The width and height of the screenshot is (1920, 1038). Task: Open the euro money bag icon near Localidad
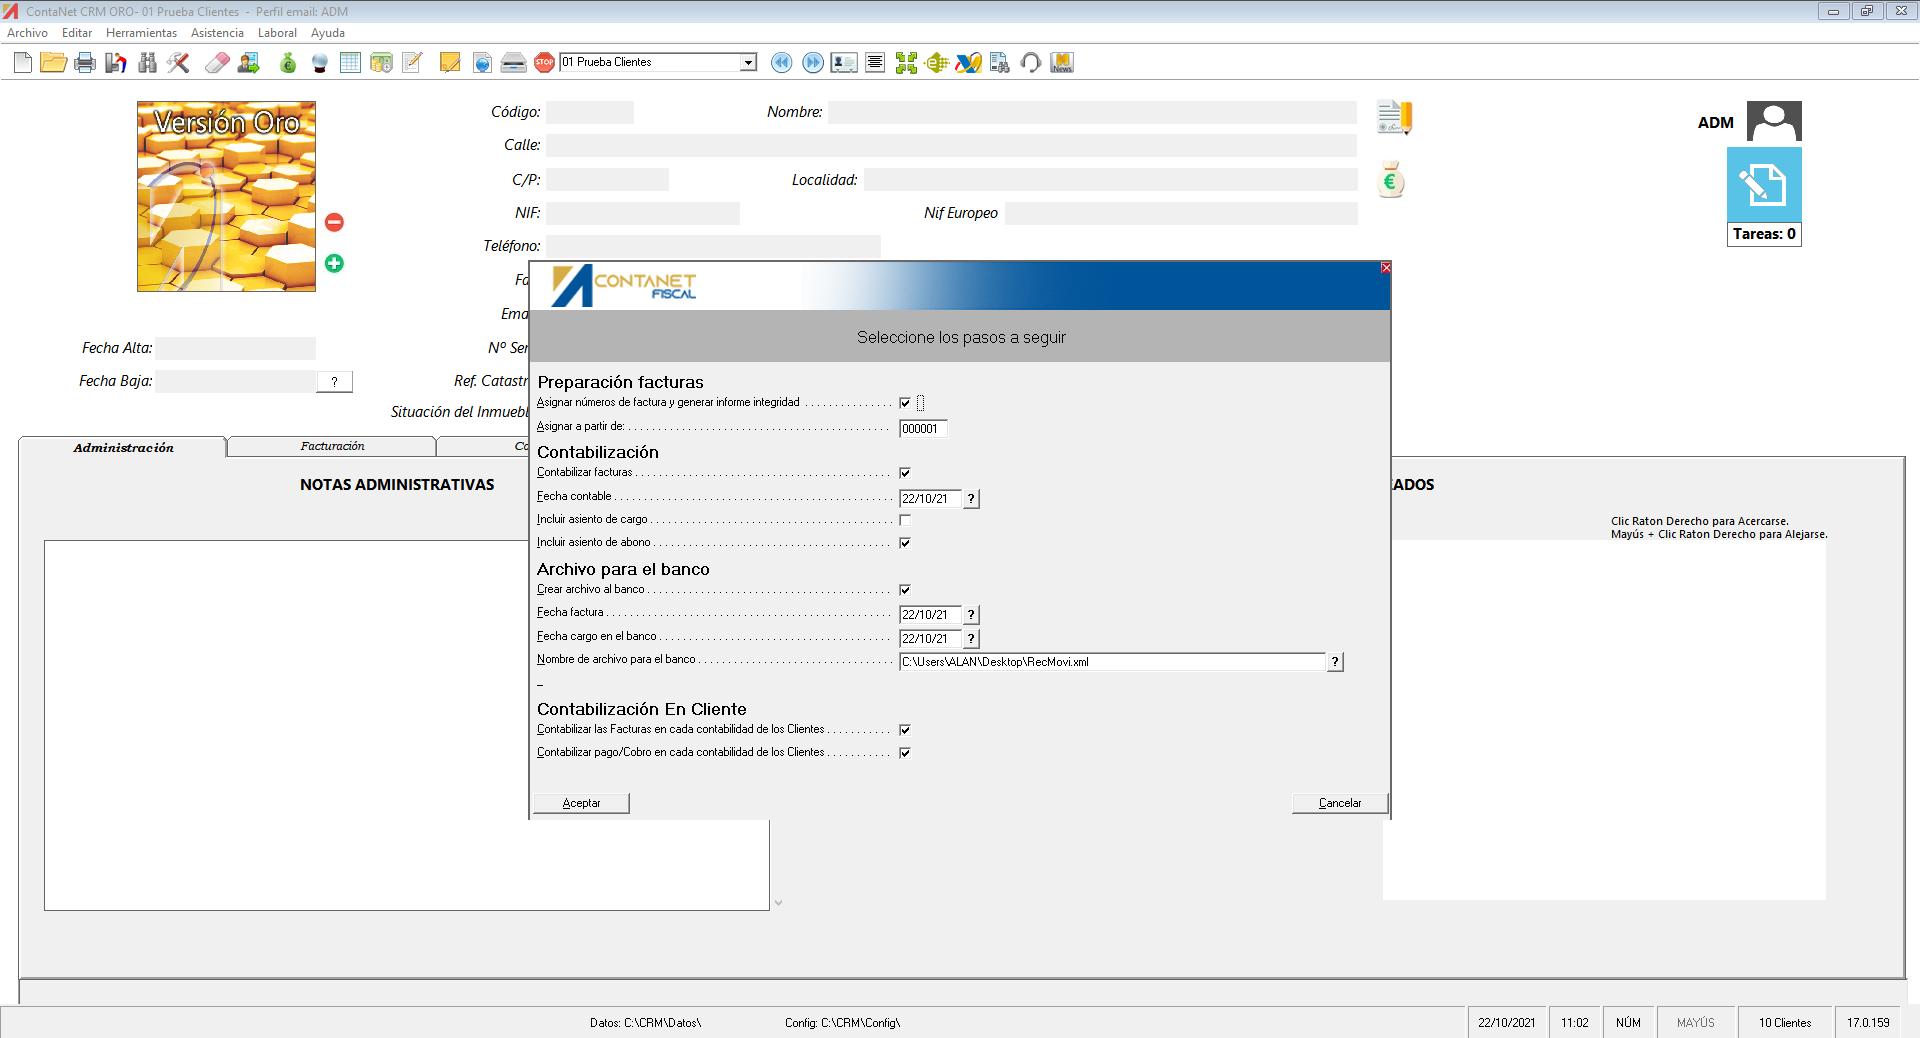1391,180
